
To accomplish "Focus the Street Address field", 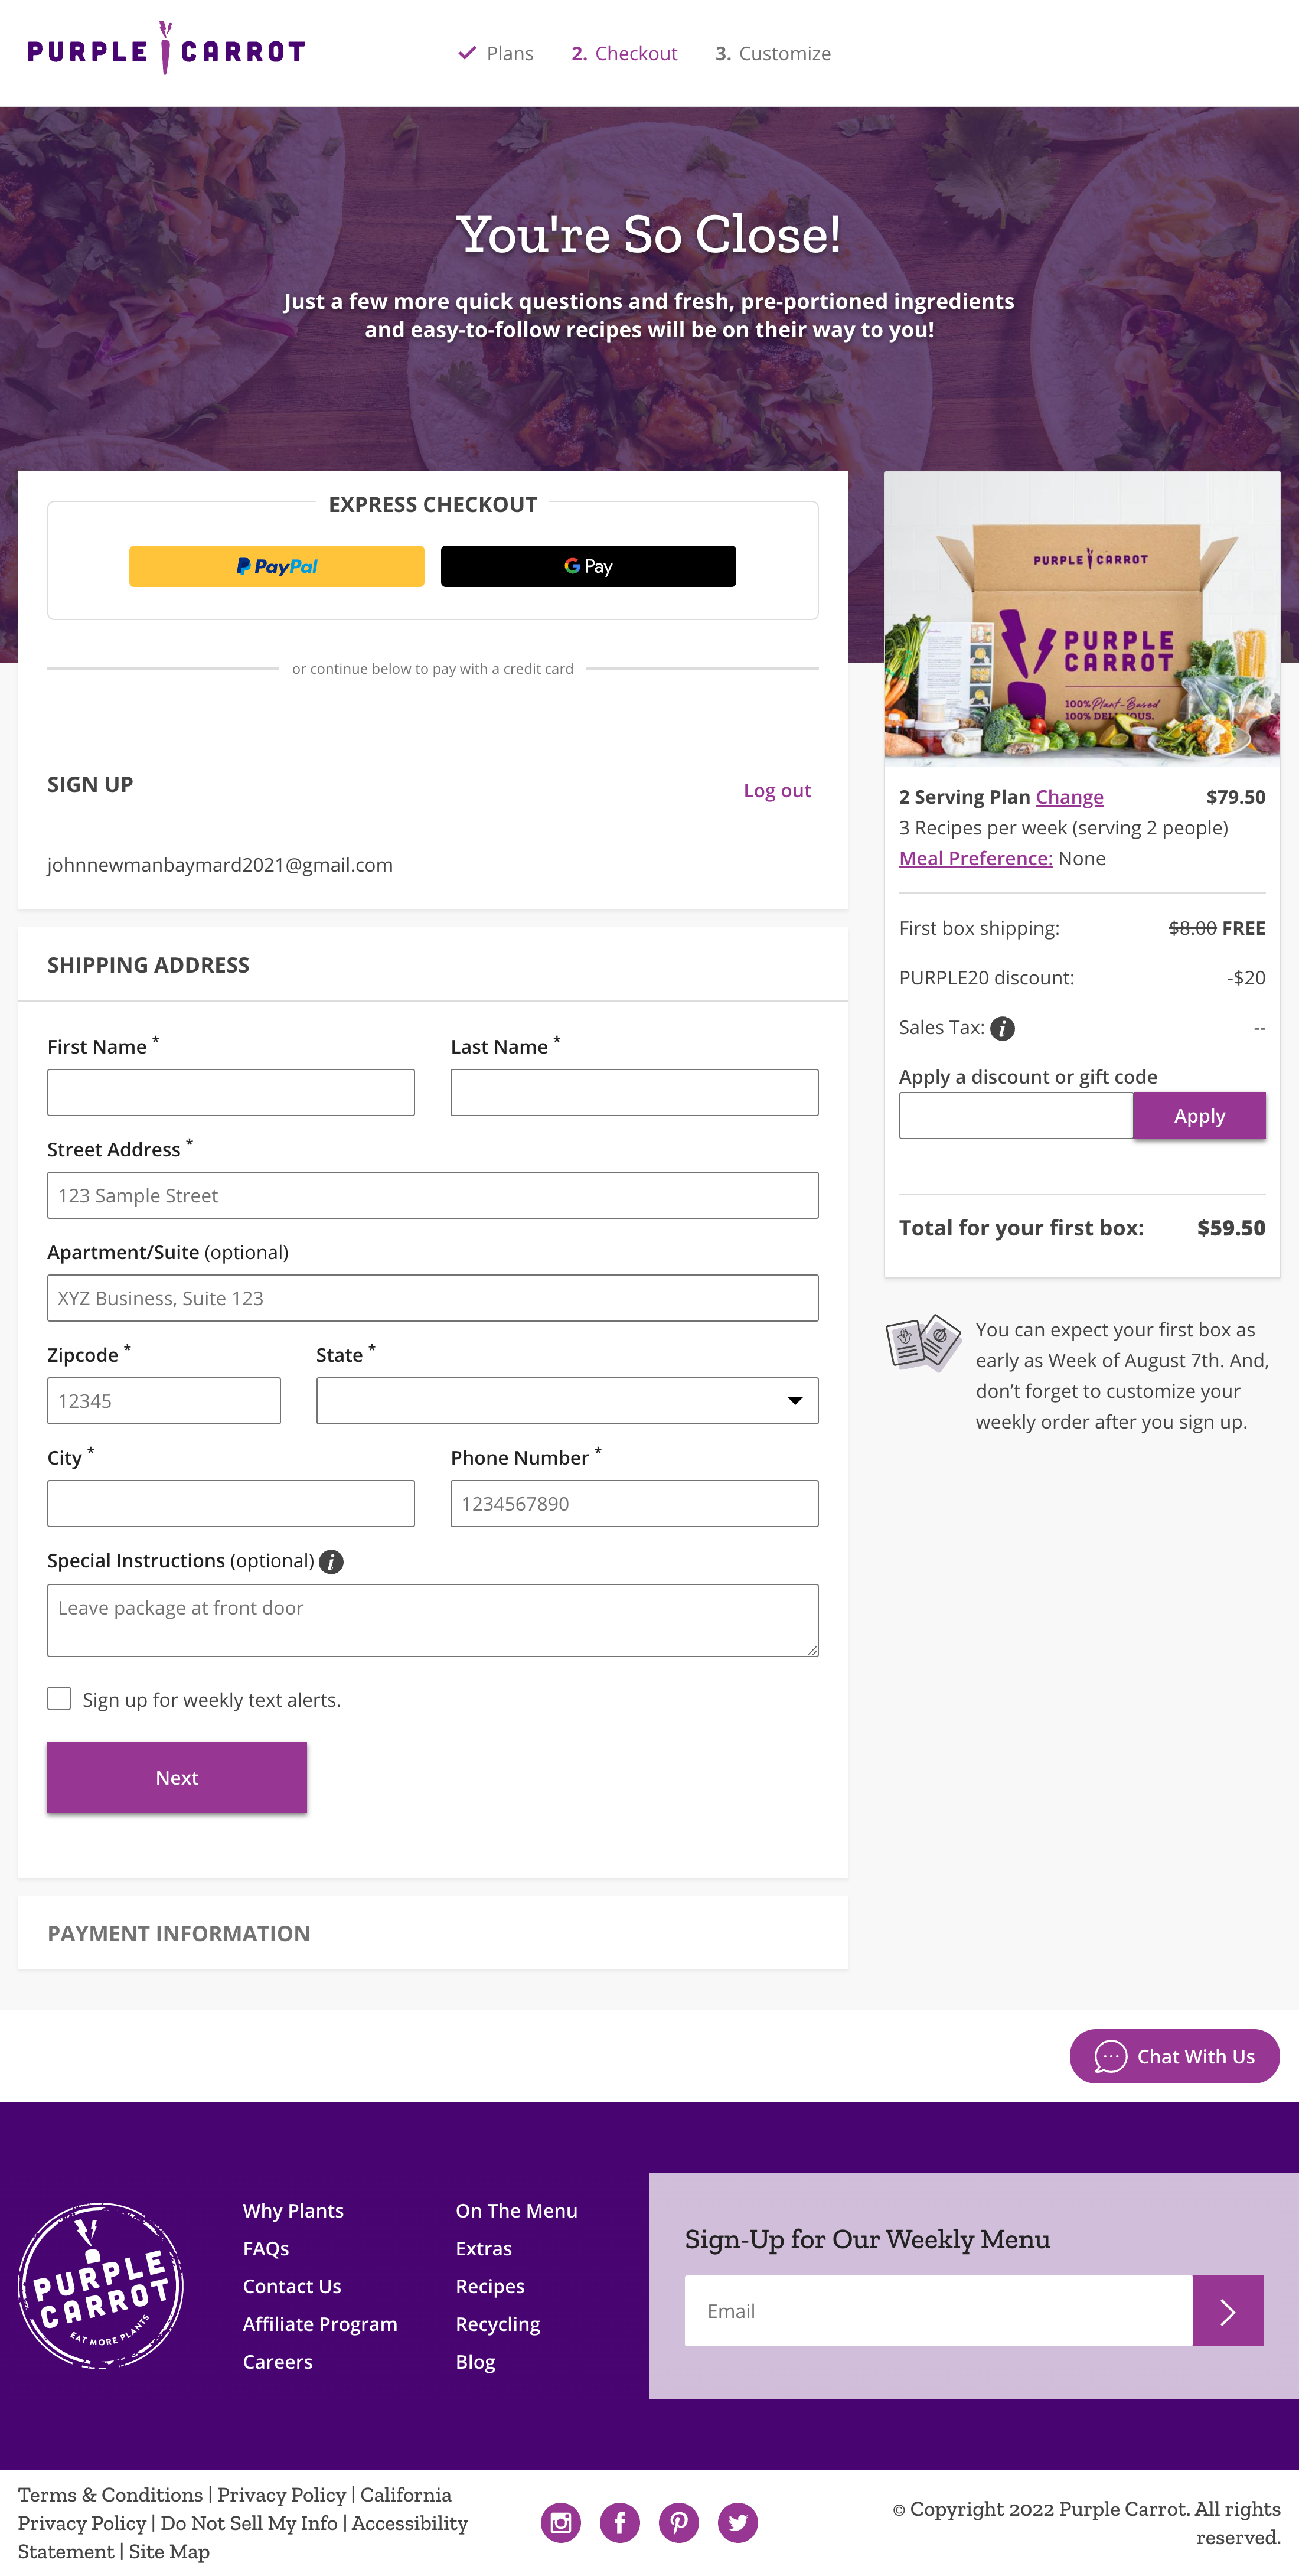I will [433, 1195].
